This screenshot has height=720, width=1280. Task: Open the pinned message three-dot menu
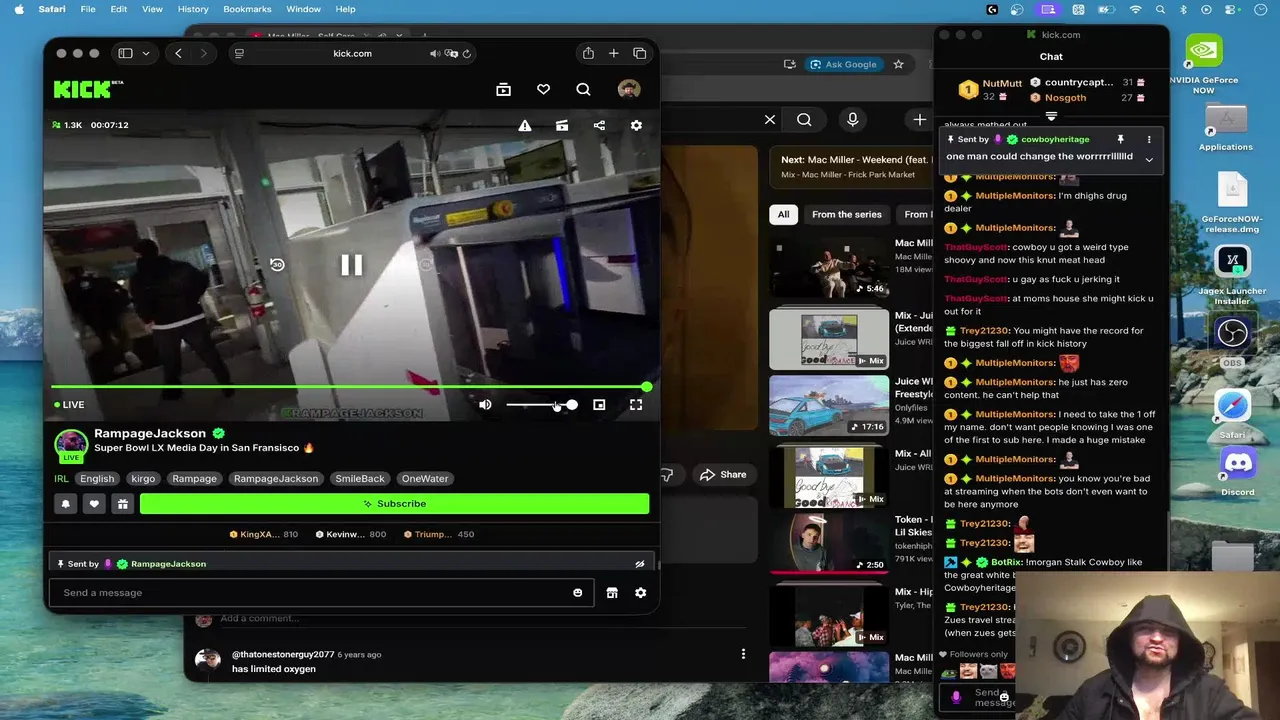coord(1149,139)
